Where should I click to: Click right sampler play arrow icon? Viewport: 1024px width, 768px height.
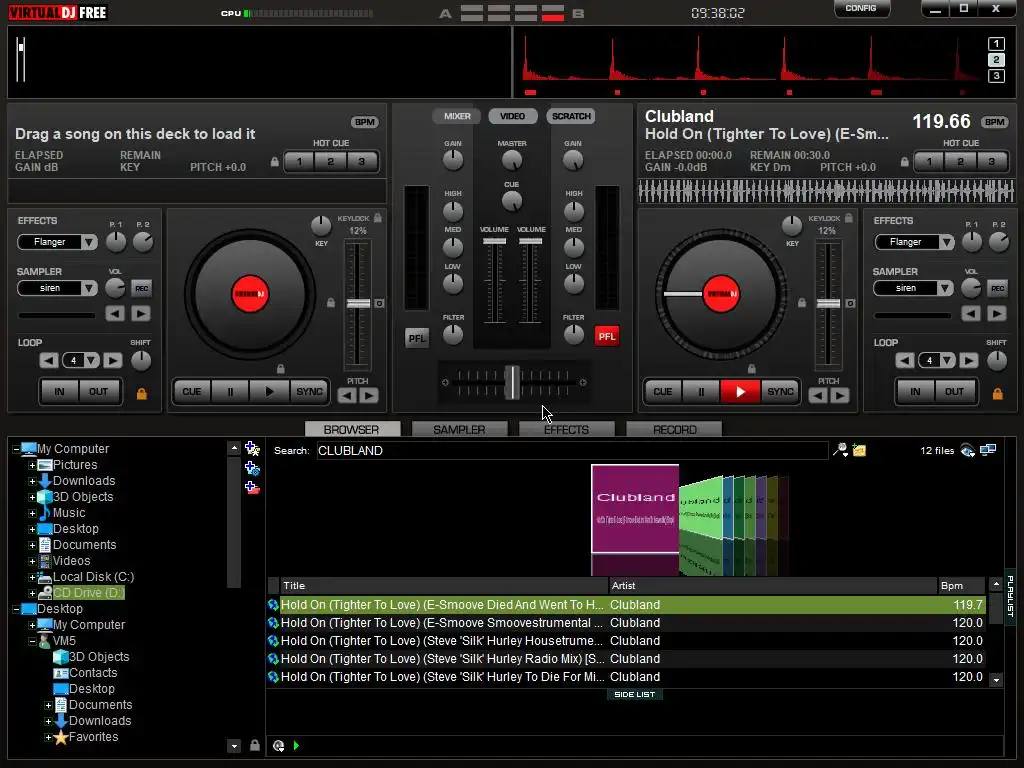pyautogui.click(x=997, y=313)
